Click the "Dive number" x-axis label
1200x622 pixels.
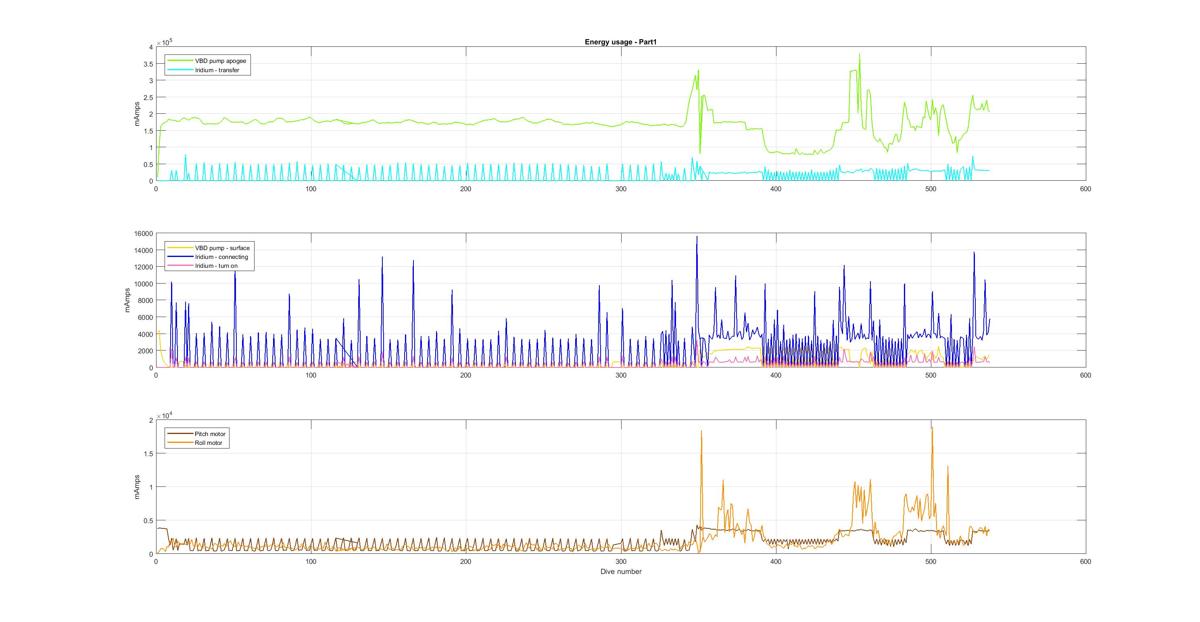click(620, 572)
